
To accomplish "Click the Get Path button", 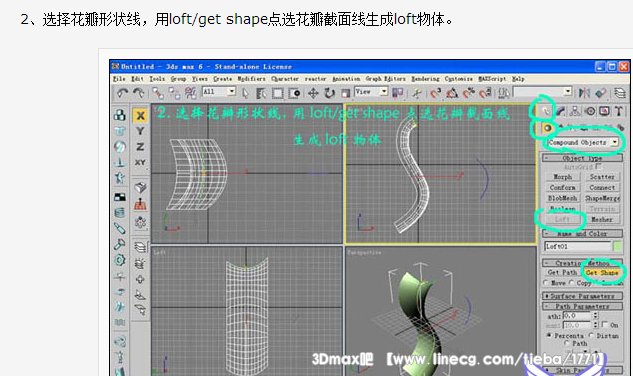I will tap(562, 273).
